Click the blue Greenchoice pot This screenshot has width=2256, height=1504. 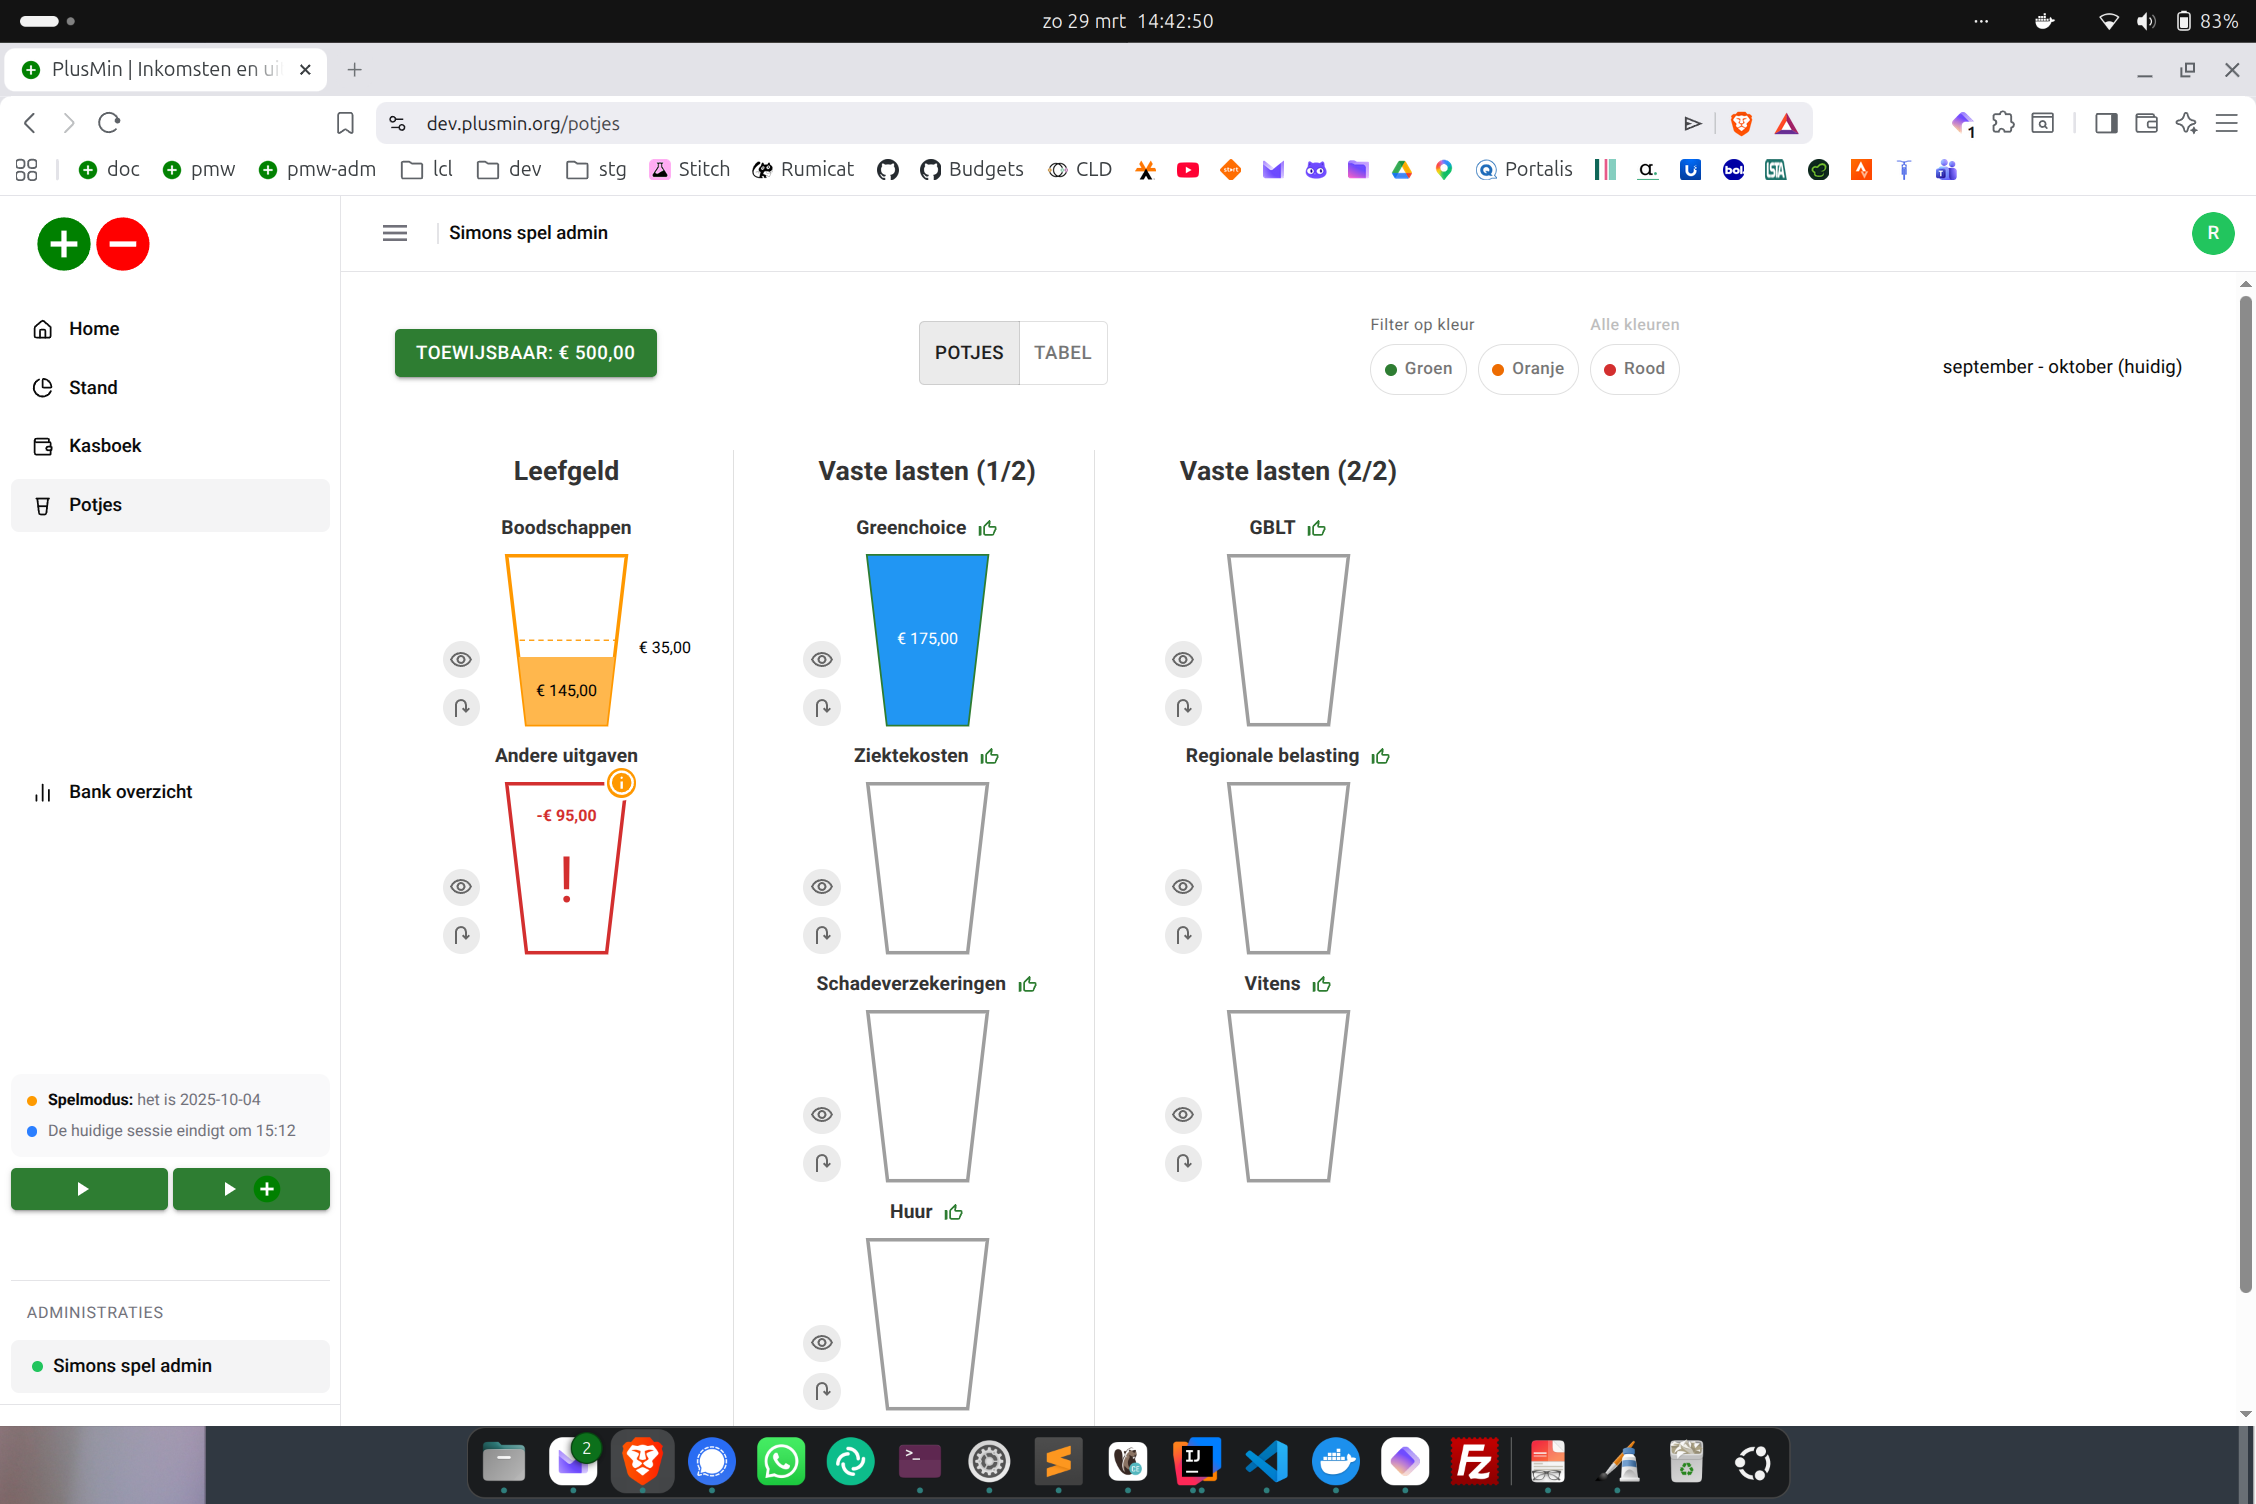pos(927,640)
